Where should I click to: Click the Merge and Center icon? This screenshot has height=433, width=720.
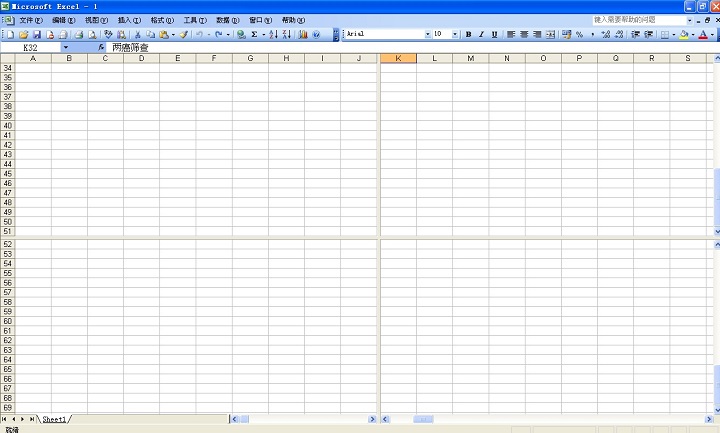pos(550,34)
